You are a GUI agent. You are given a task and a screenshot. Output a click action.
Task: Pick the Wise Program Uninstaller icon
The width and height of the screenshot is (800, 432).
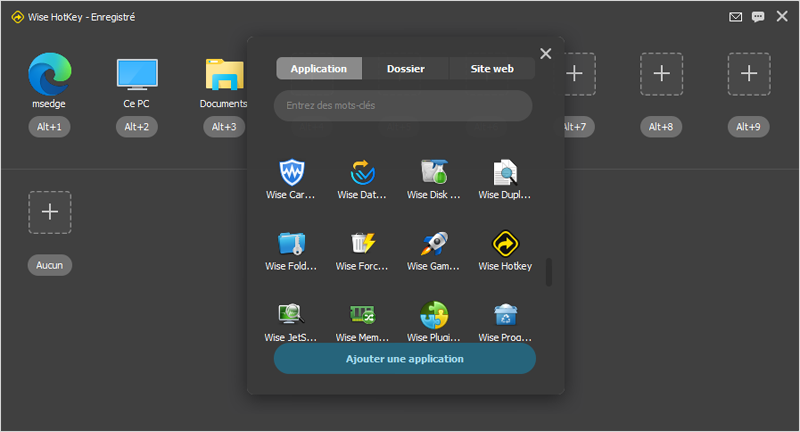pyautogui.click(x=505, y=315)
